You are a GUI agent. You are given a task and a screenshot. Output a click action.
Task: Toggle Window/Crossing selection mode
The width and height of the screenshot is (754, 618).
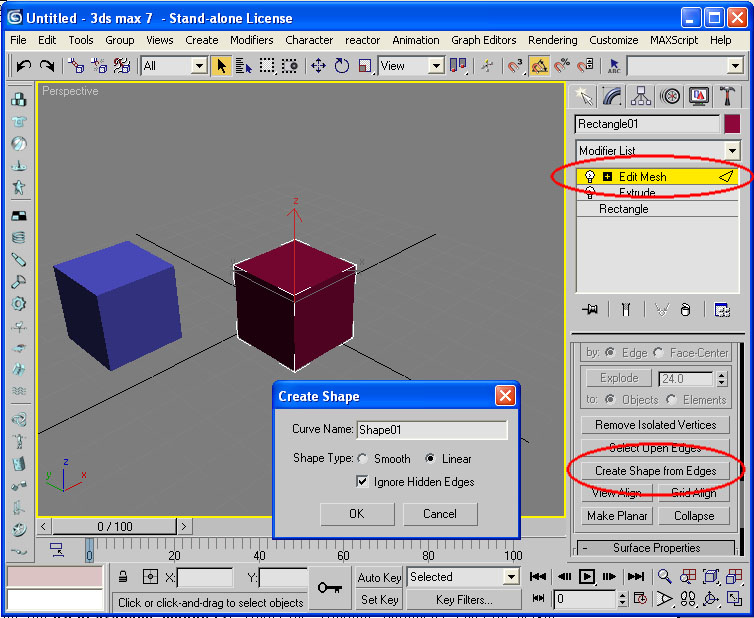(x=289, y=66)
